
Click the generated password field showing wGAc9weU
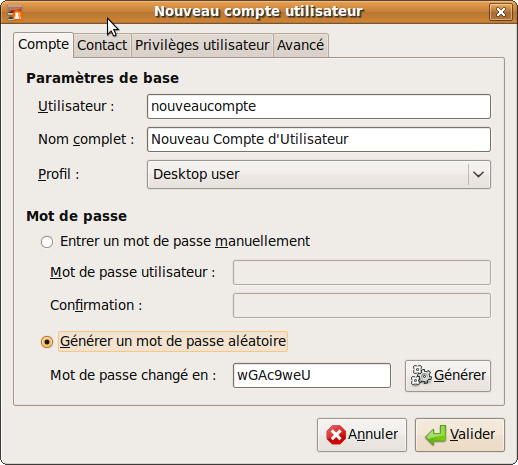pyautogui.click(x=312, y=376)
